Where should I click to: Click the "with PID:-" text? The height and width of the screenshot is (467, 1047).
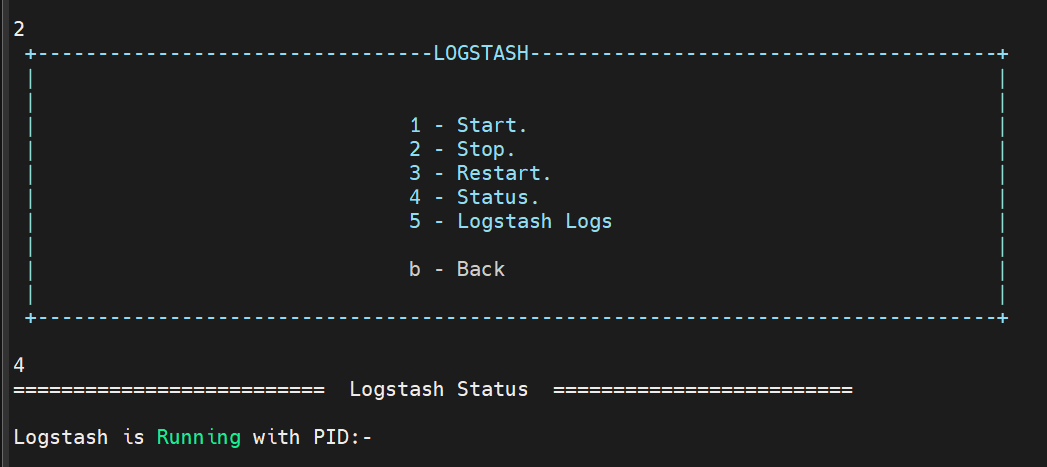(x=312, y=437)
